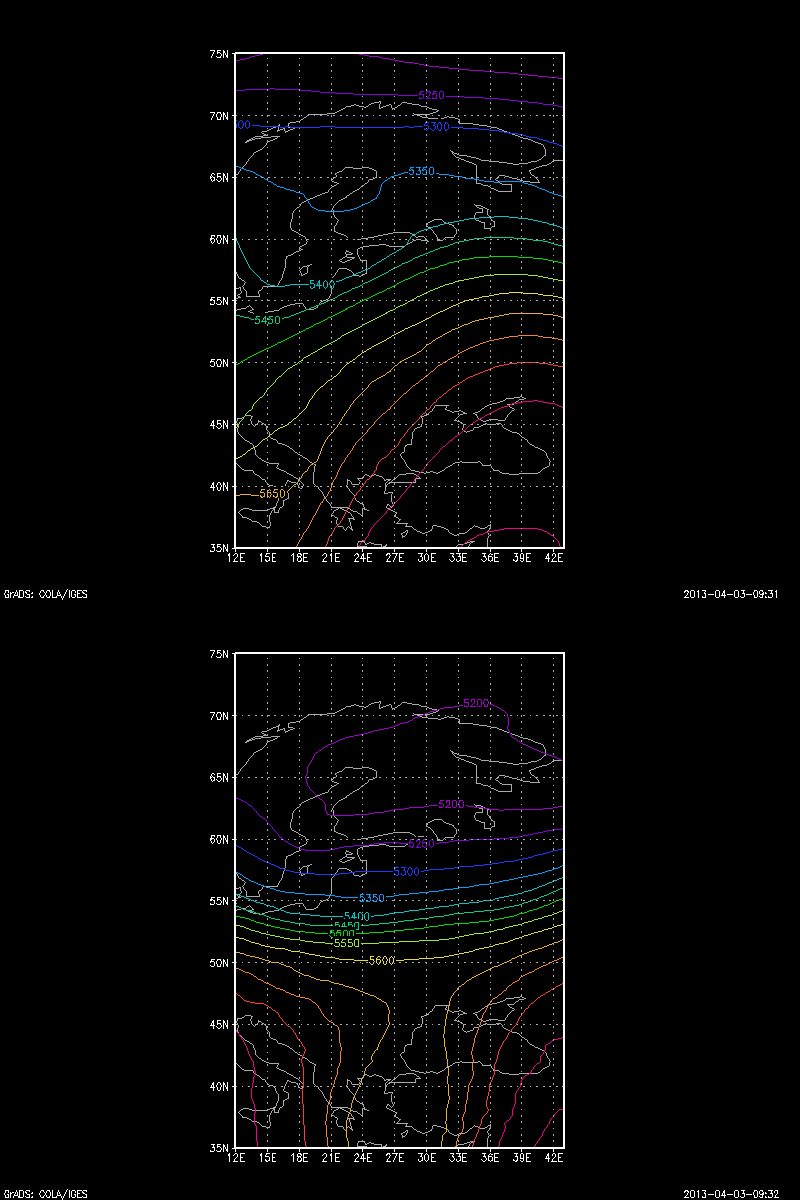Pick the 39E longitude label under lower plot
The image size is (800, 1200).
523,1158
